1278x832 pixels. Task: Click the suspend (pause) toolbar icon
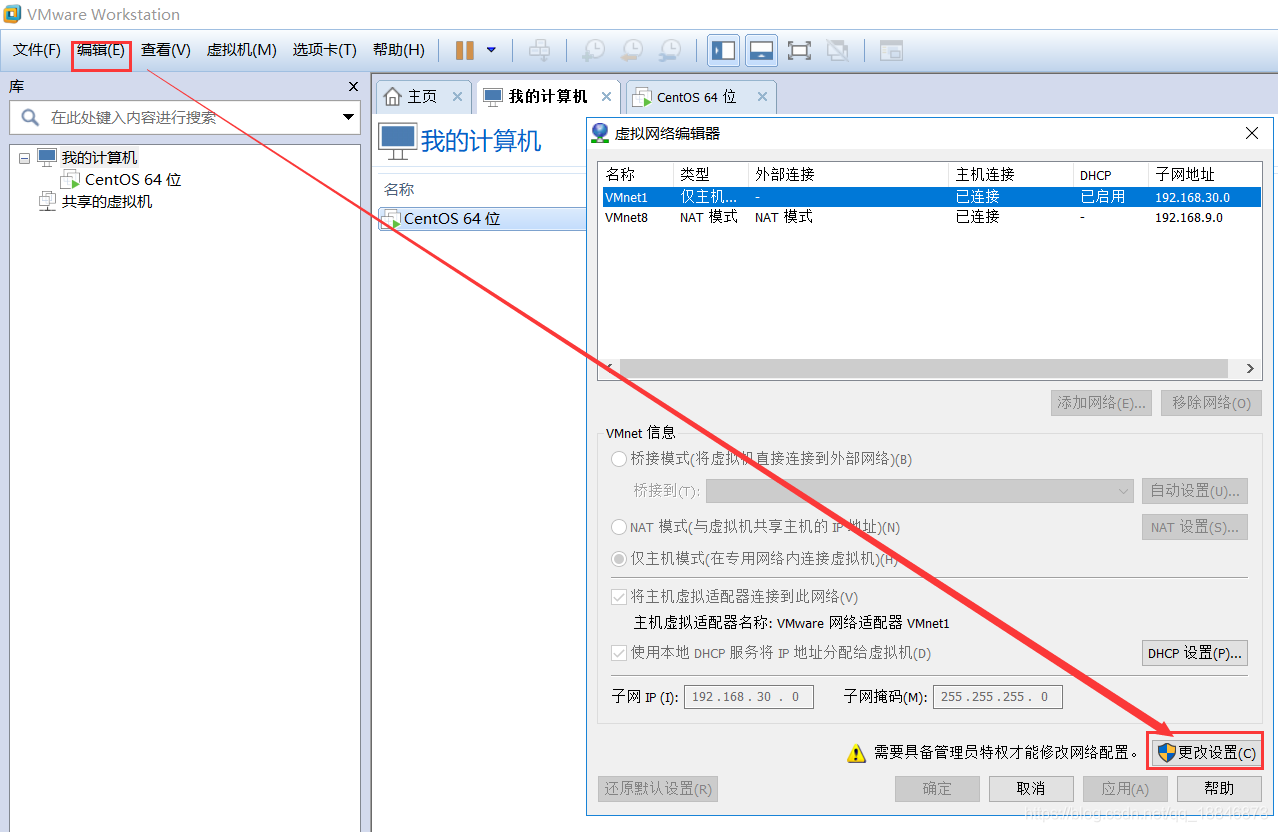tap(465, 50)
